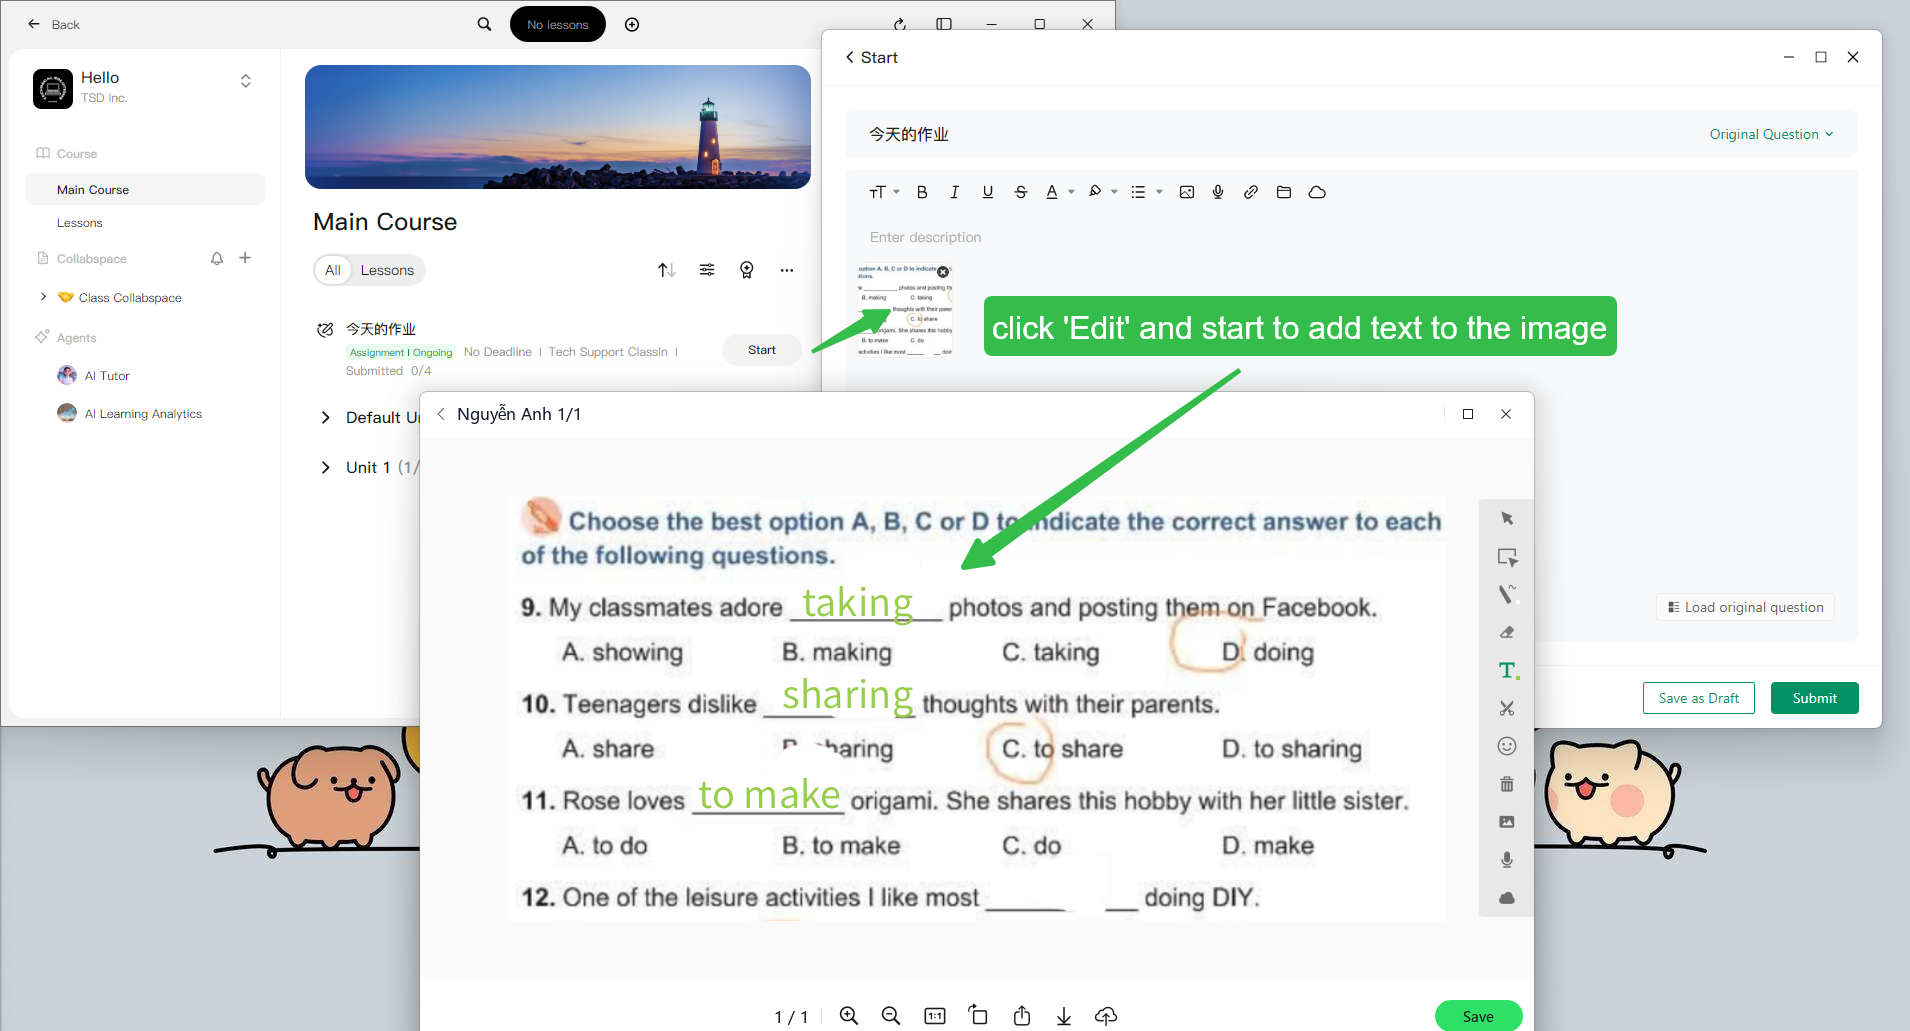Open Lessons in the sidebar

(80, 223)
